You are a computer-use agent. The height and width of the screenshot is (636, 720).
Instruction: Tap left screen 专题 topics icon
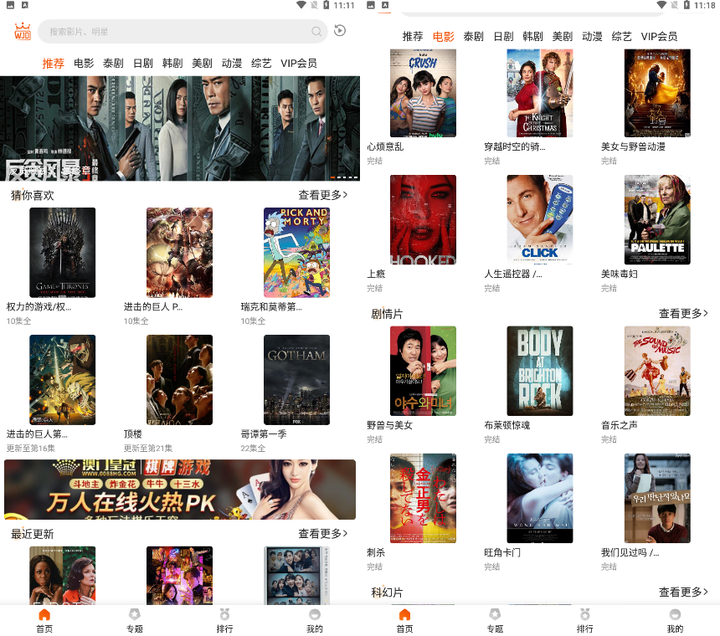(x=134, y=614)
